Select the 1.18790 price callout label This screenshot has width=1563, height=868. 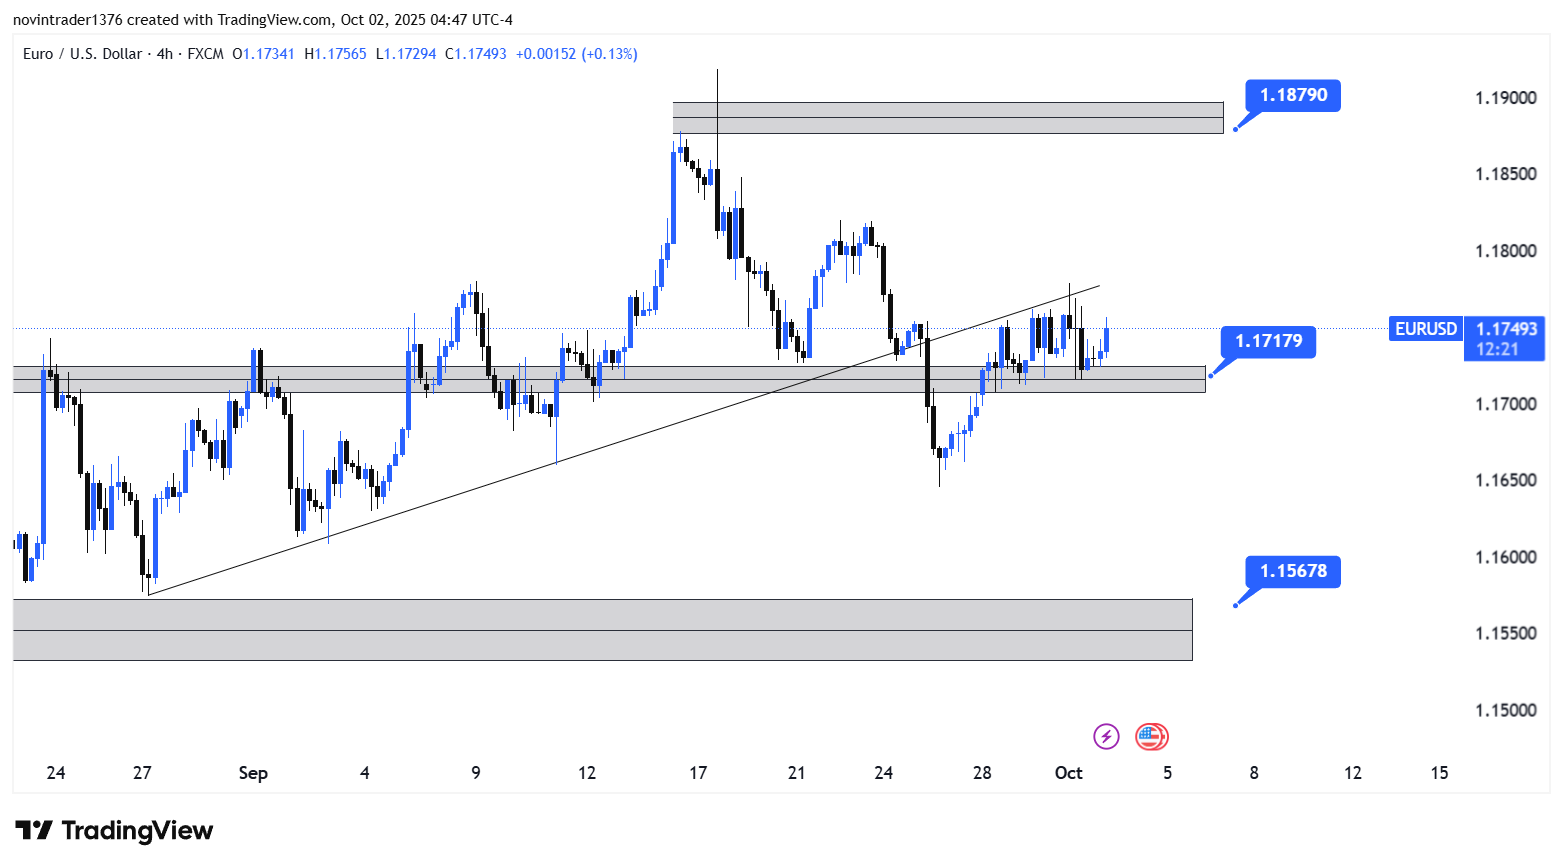point(1293,96)
